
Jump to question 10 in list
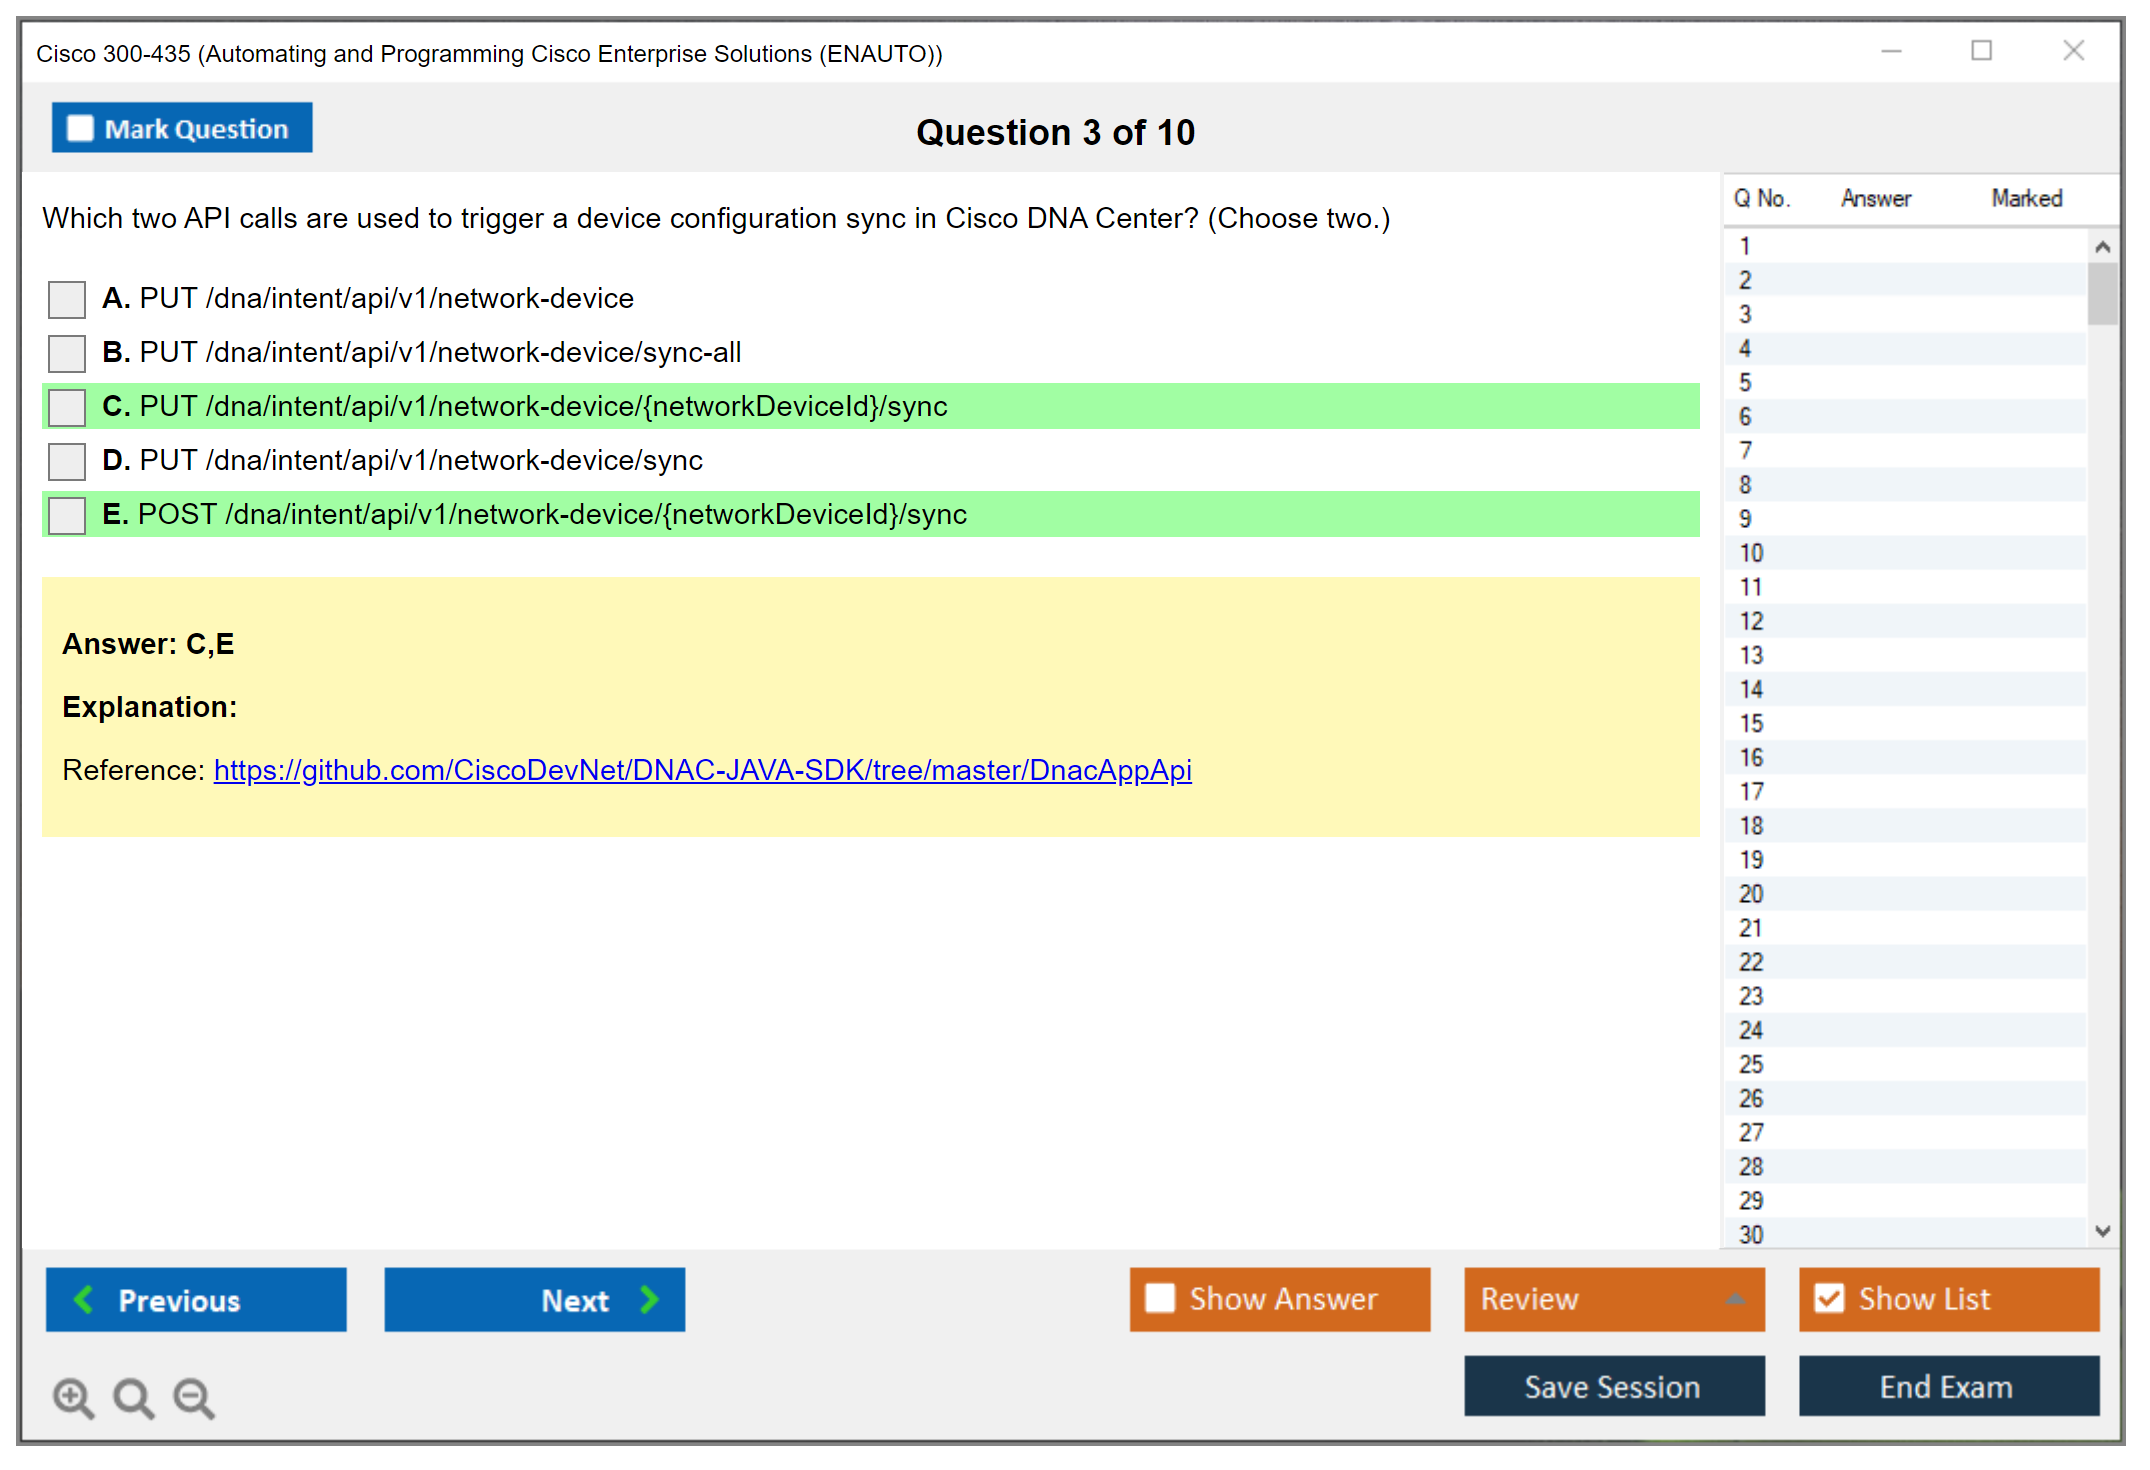click(1751, 553)
